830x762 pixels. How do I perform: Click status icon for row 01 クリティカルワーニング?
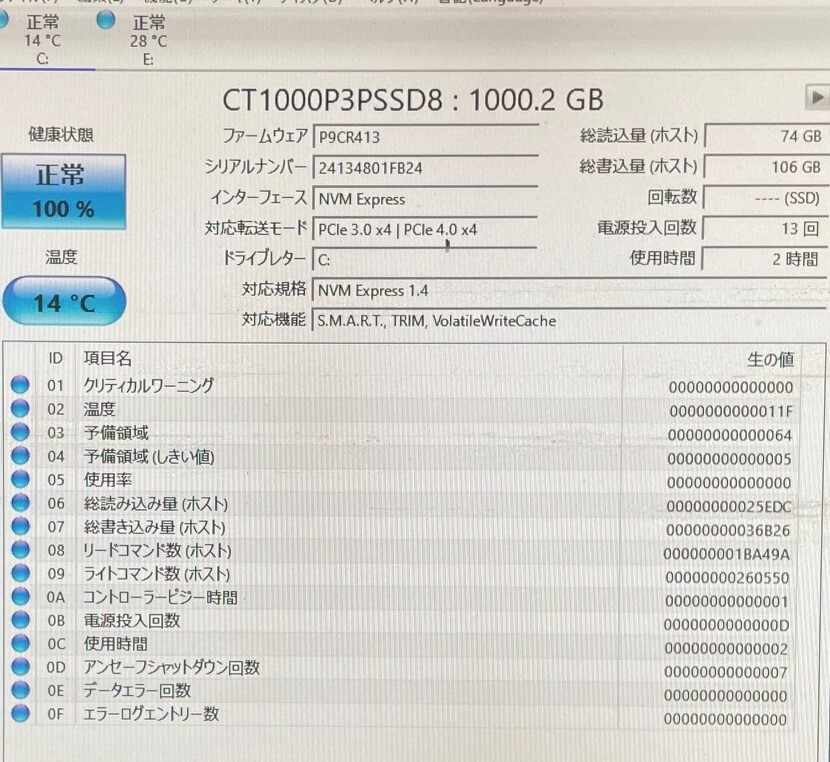(20, 385)
